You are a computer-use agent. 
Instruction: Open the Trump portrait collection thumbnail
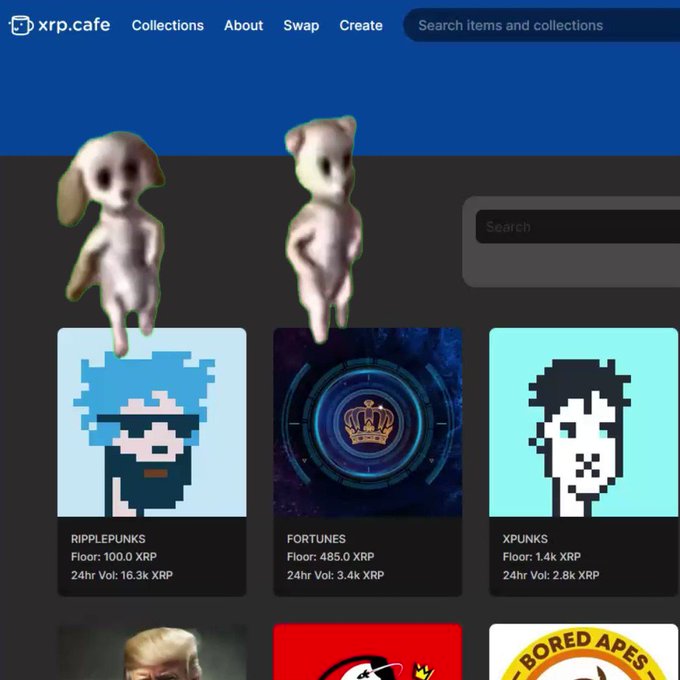[x=152, y=652]
